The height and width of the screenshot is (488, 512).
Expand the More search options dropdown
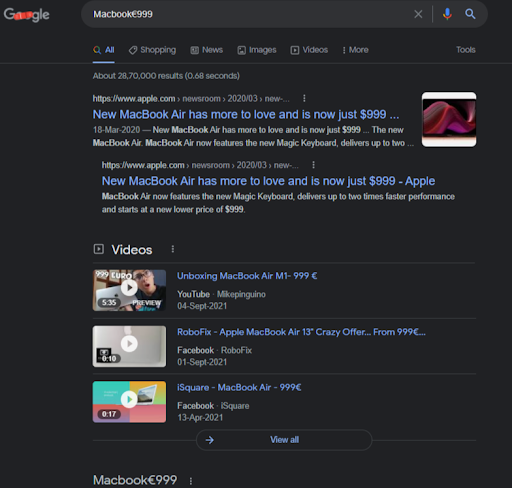click(355, 50)
